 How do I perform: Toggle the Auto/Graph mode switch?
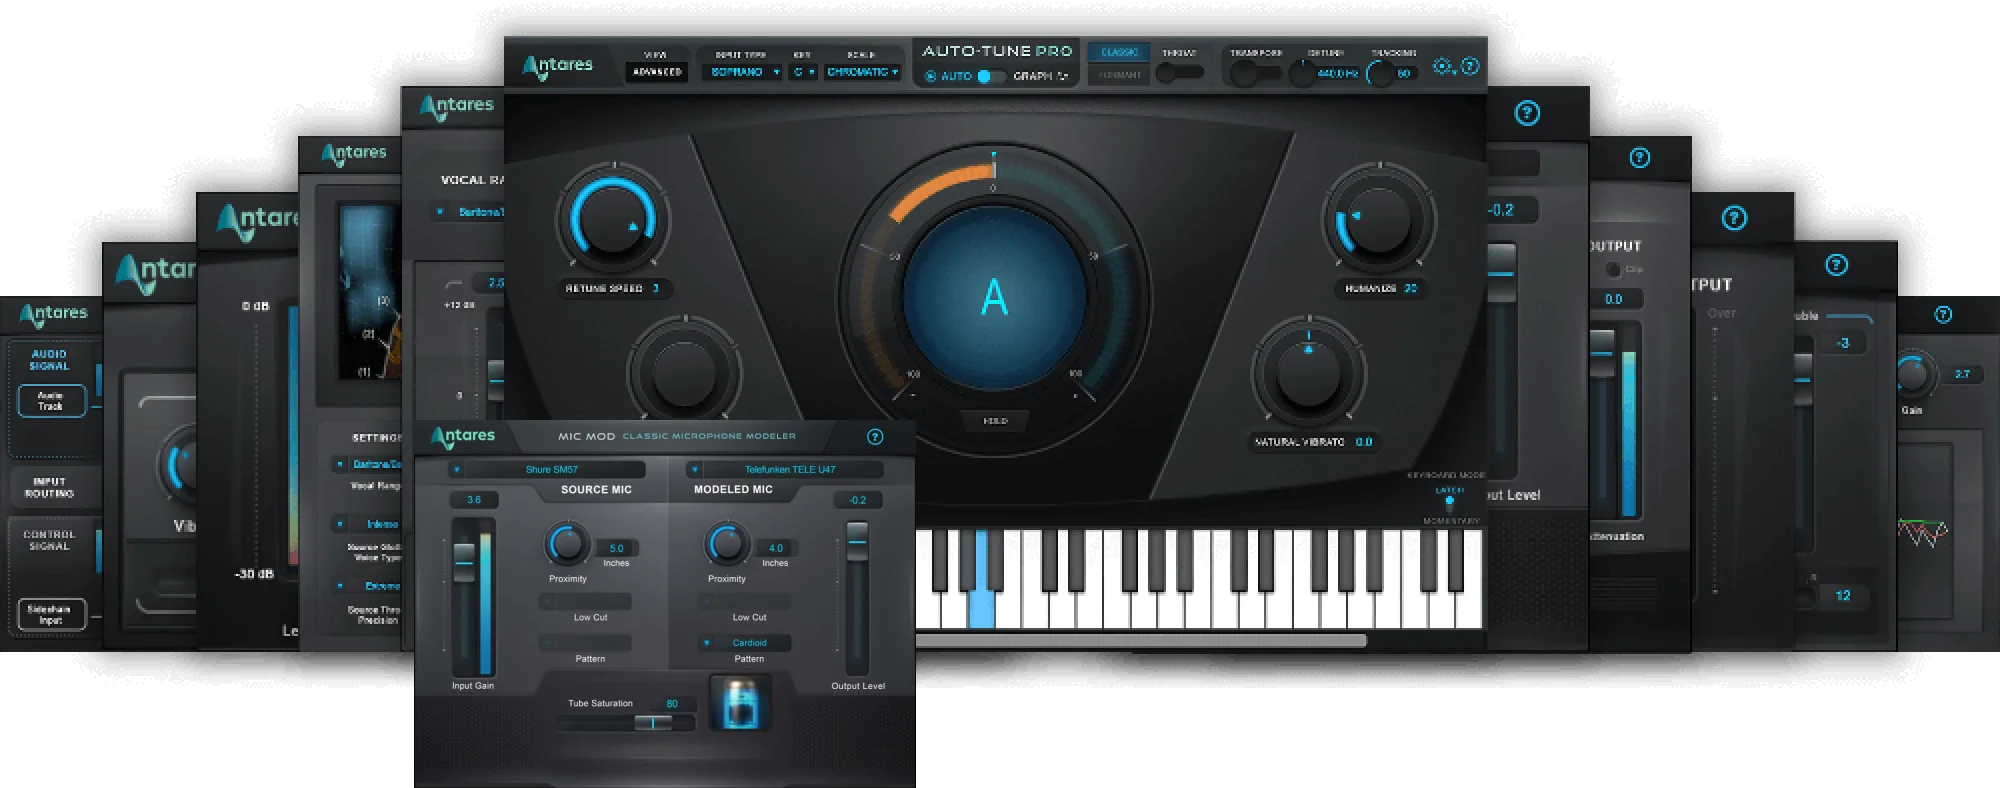pos(989,76)
